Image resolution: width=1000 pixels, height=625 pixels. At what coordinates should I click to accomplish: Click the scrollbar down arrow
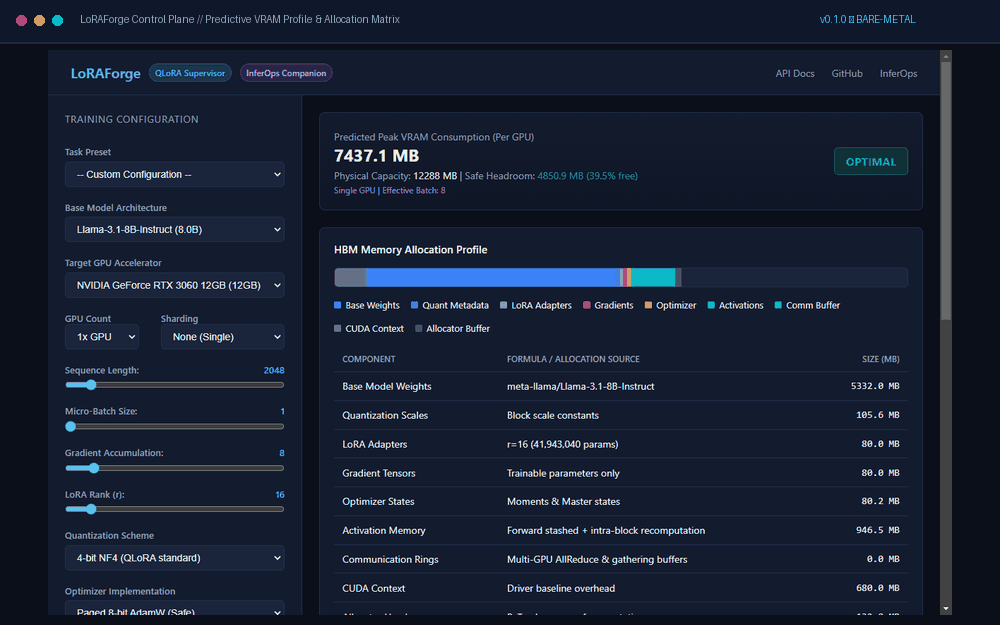click(x=946, y=609)
